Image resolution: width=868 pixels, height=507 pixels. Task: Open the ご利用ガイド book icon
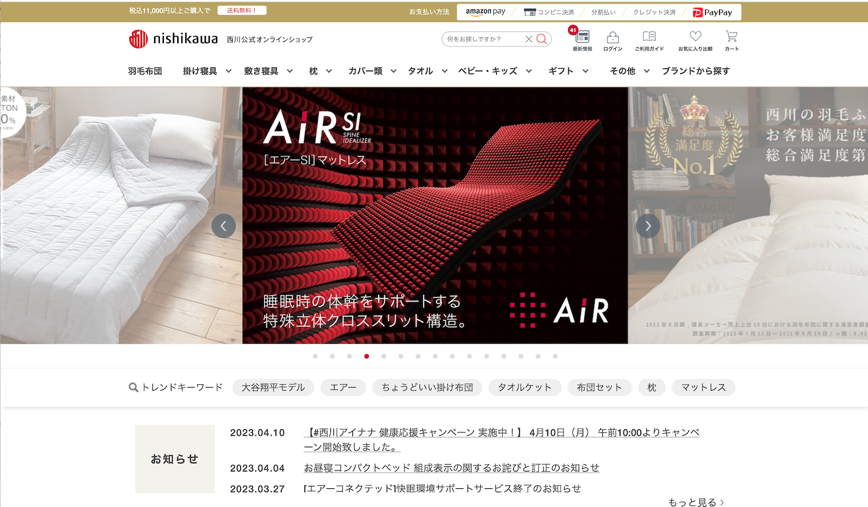coord(649,37)
